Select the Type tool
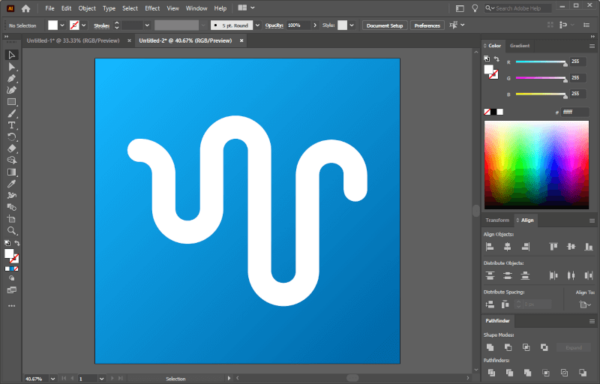 click(x=11, y=125)
